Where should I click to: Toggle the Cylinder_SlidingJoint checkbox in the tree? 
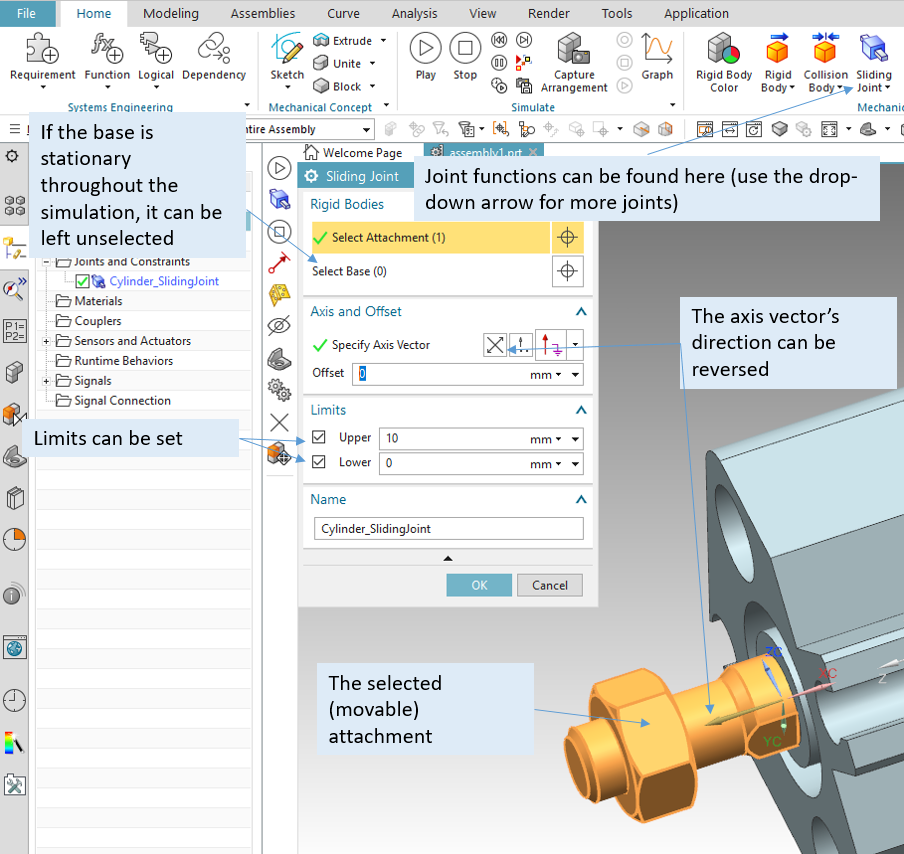point(82,281)
